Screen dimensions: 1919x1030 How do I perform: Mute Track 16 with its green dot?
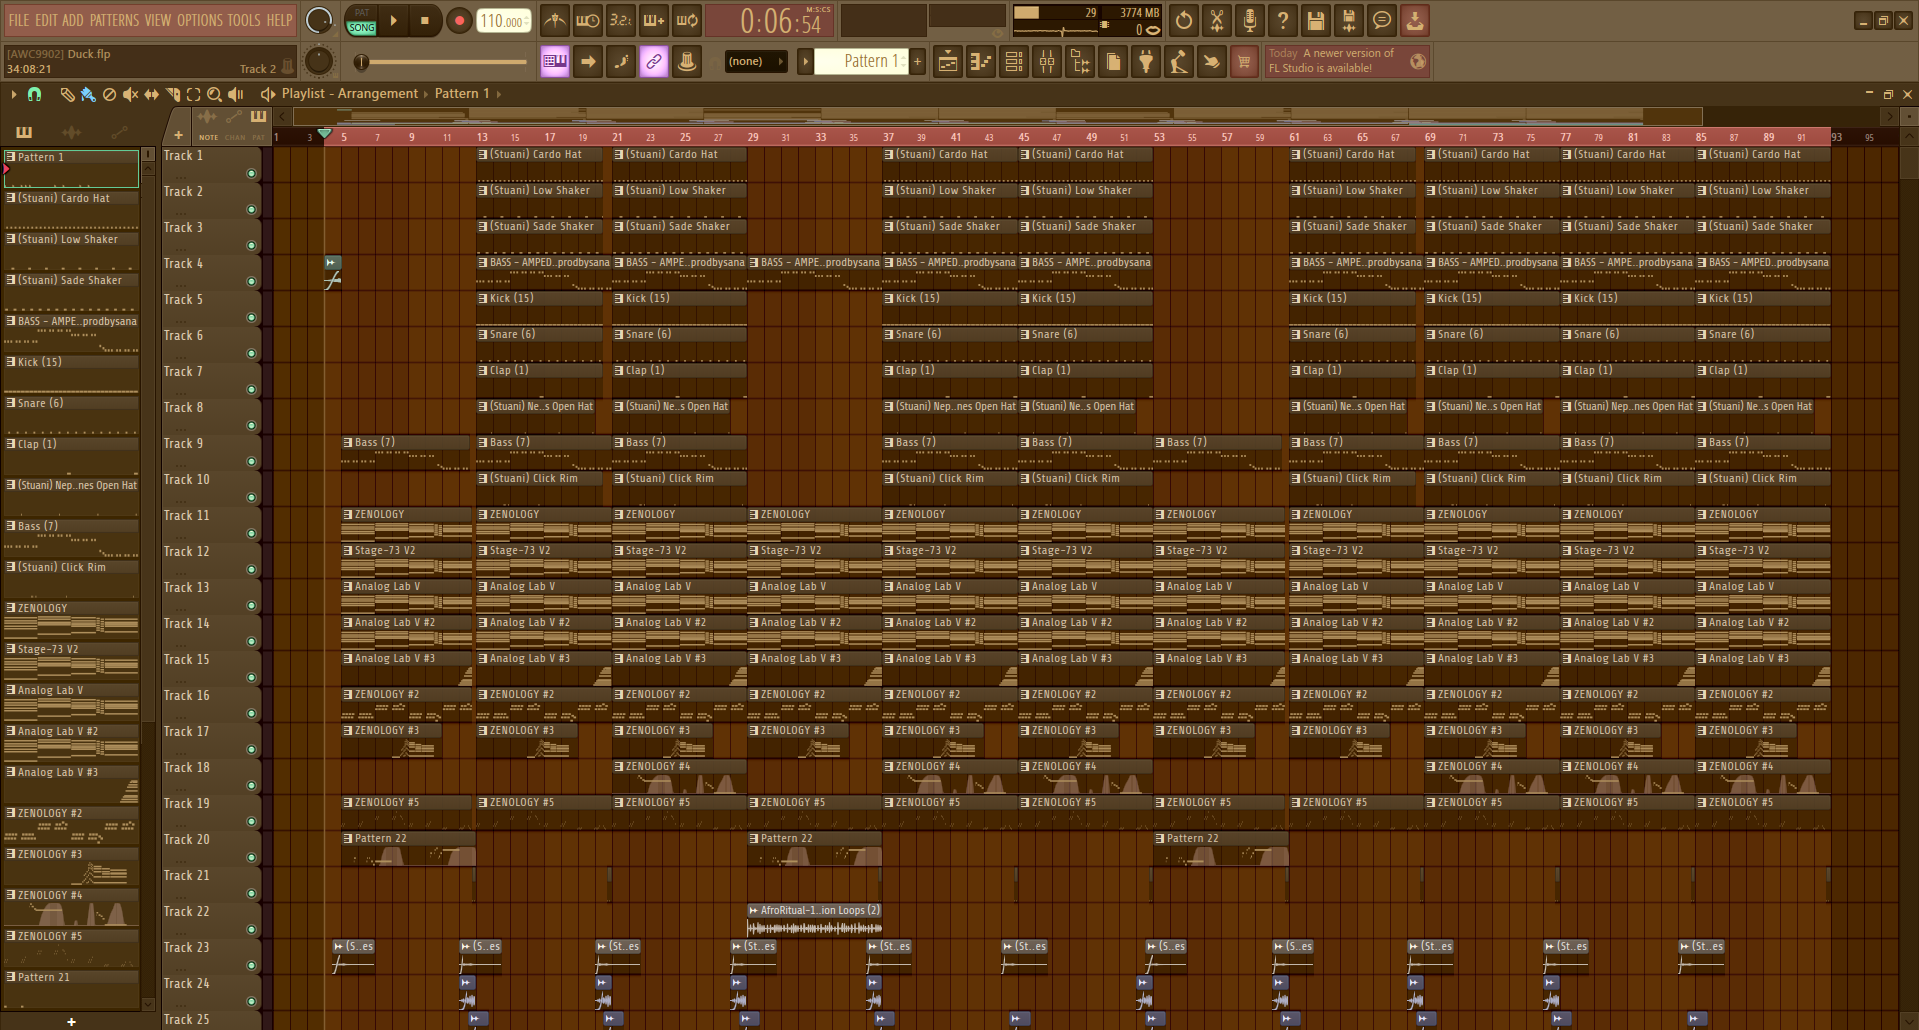pos(251,714)
